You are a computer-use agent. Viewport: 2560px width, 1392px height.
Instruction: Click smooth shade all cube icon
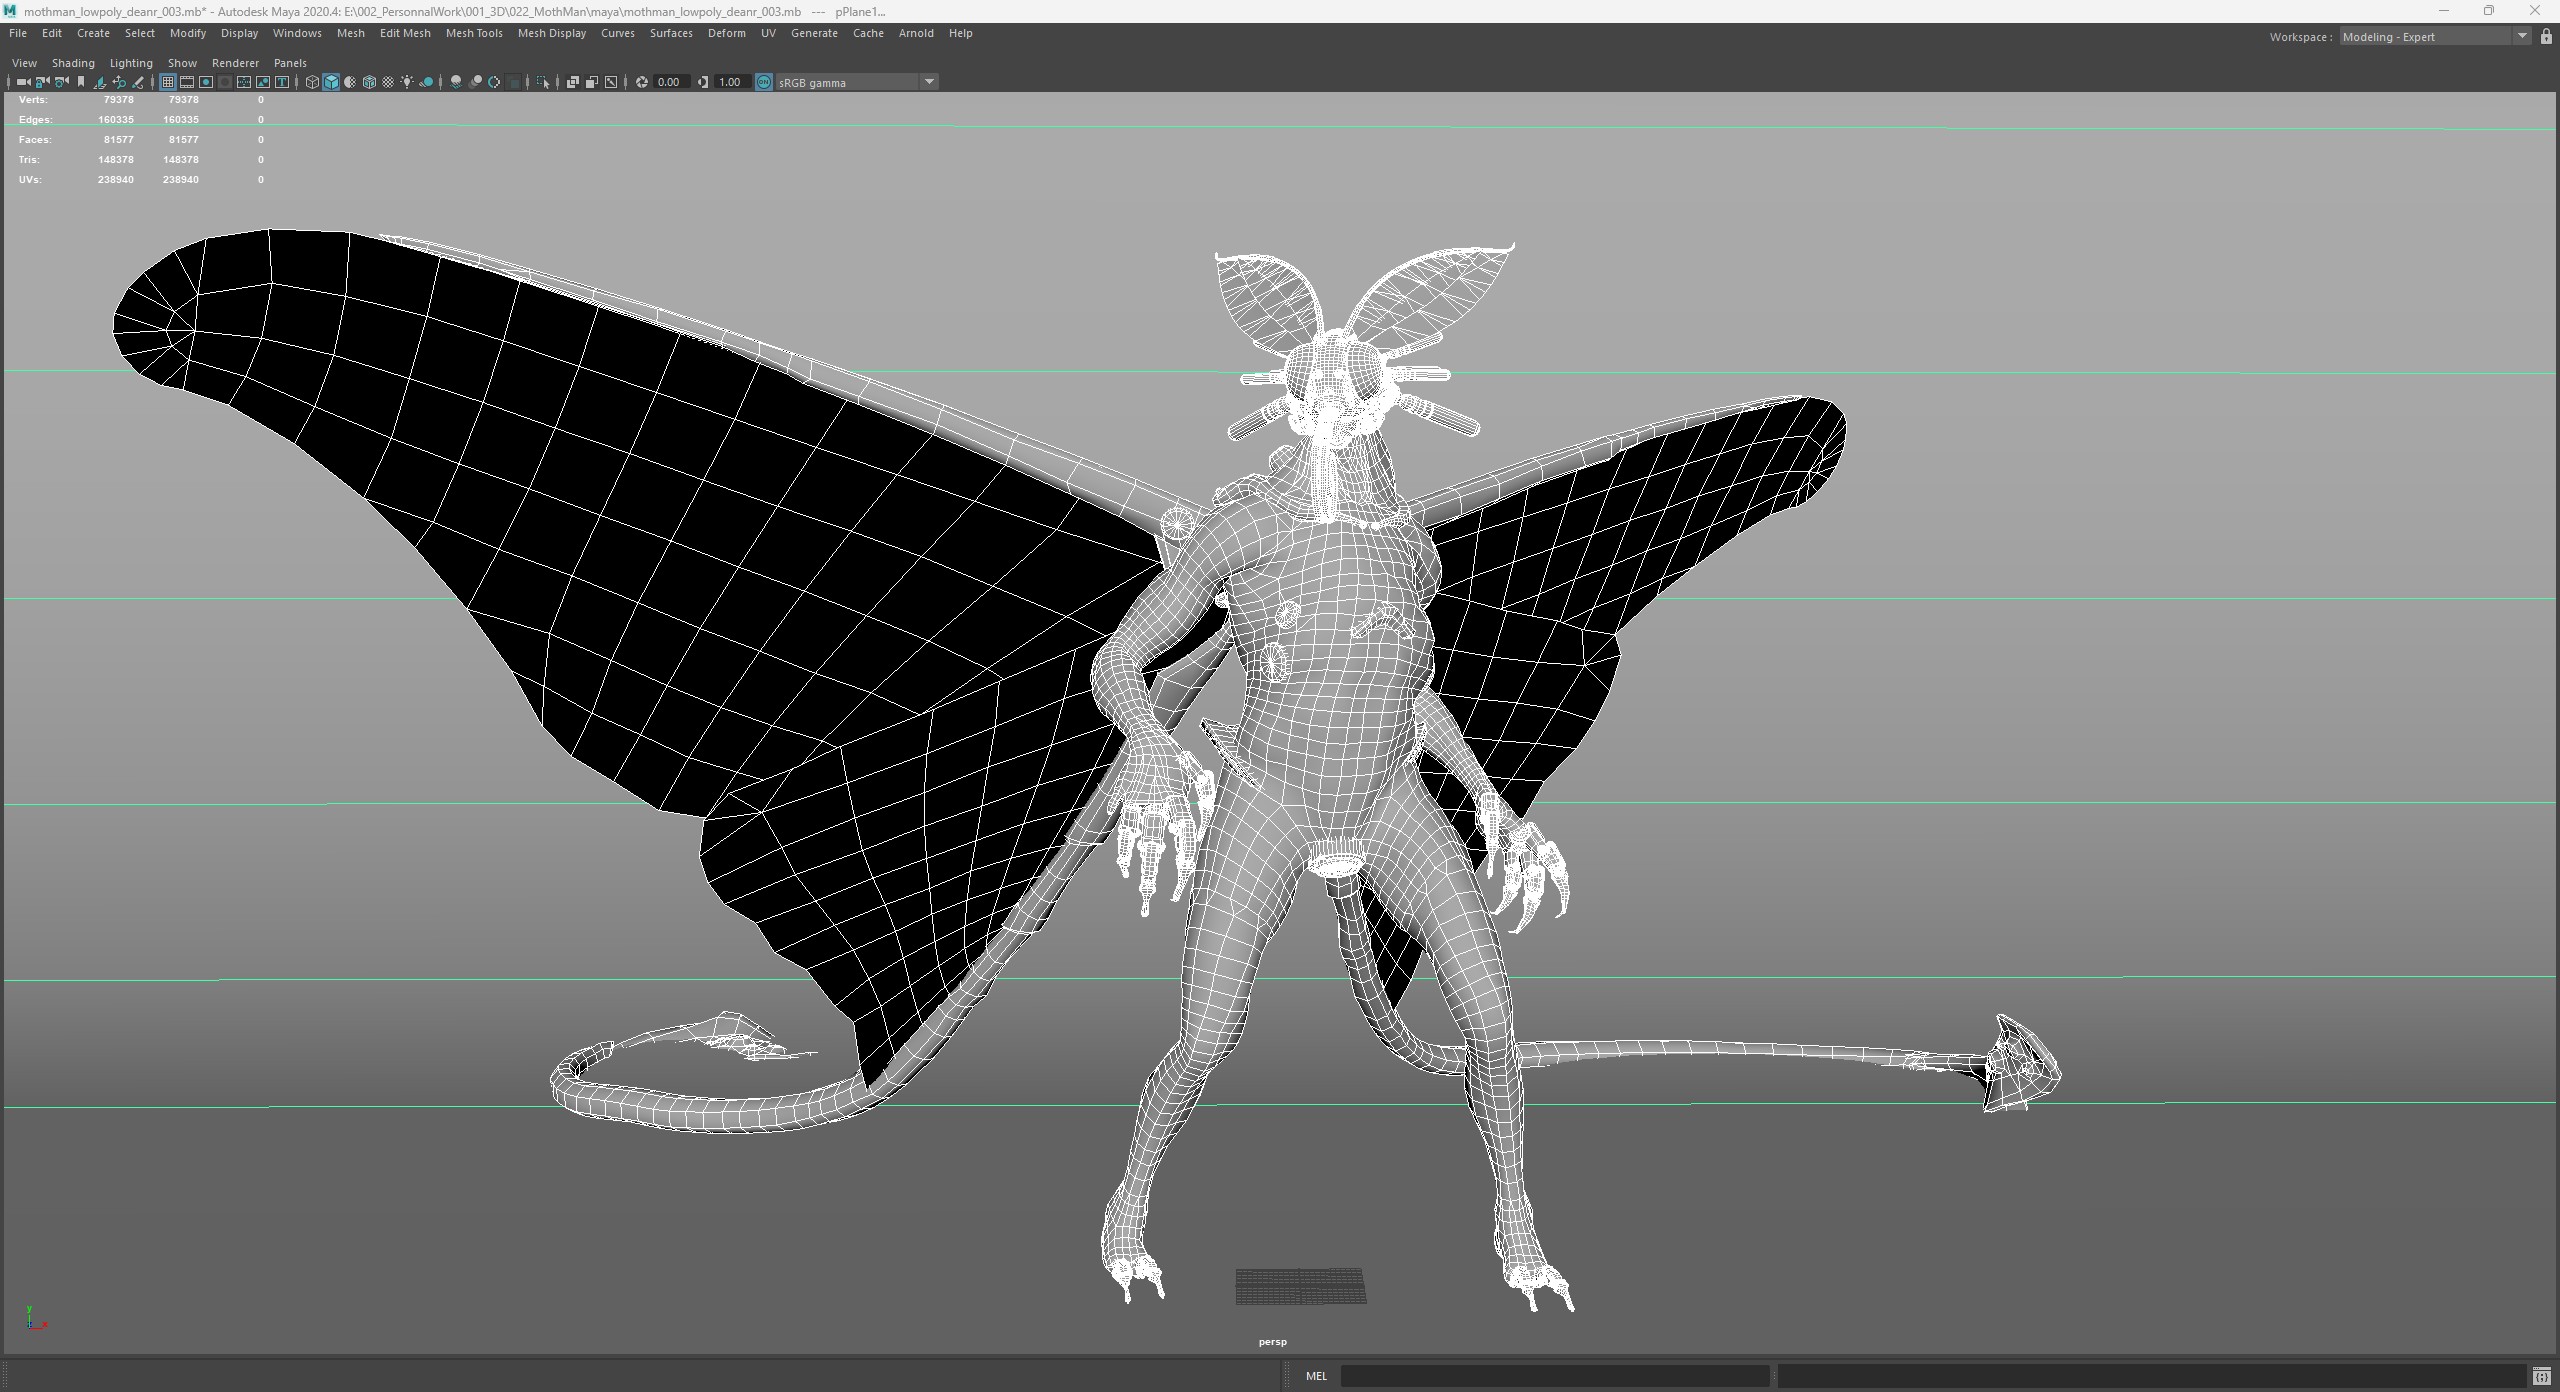point(331,82)
